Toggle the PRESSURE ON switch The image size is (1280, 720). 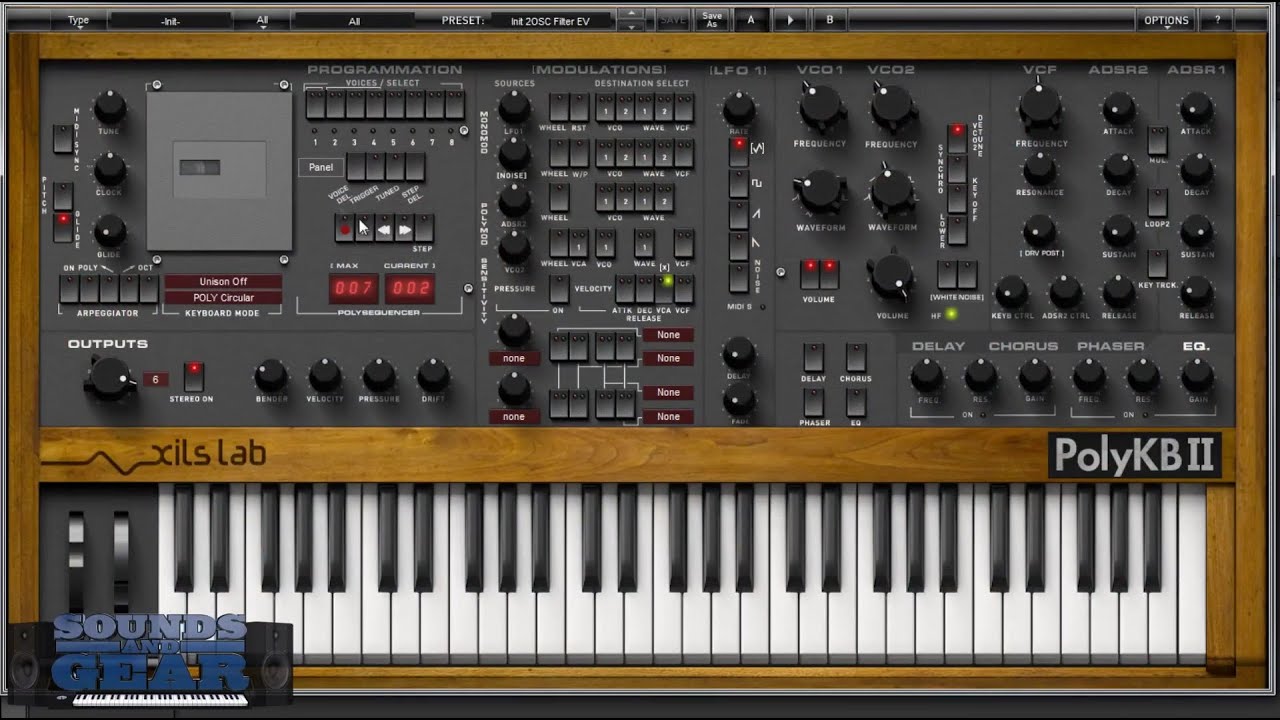click(558, 290)
